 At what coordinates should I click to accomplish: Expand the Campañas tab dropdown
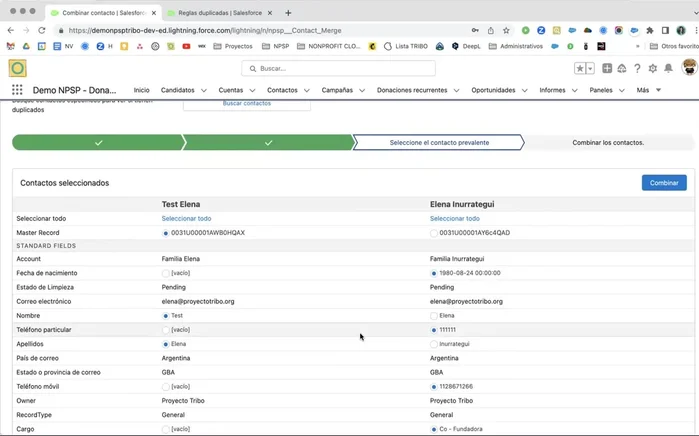point(362,90)
